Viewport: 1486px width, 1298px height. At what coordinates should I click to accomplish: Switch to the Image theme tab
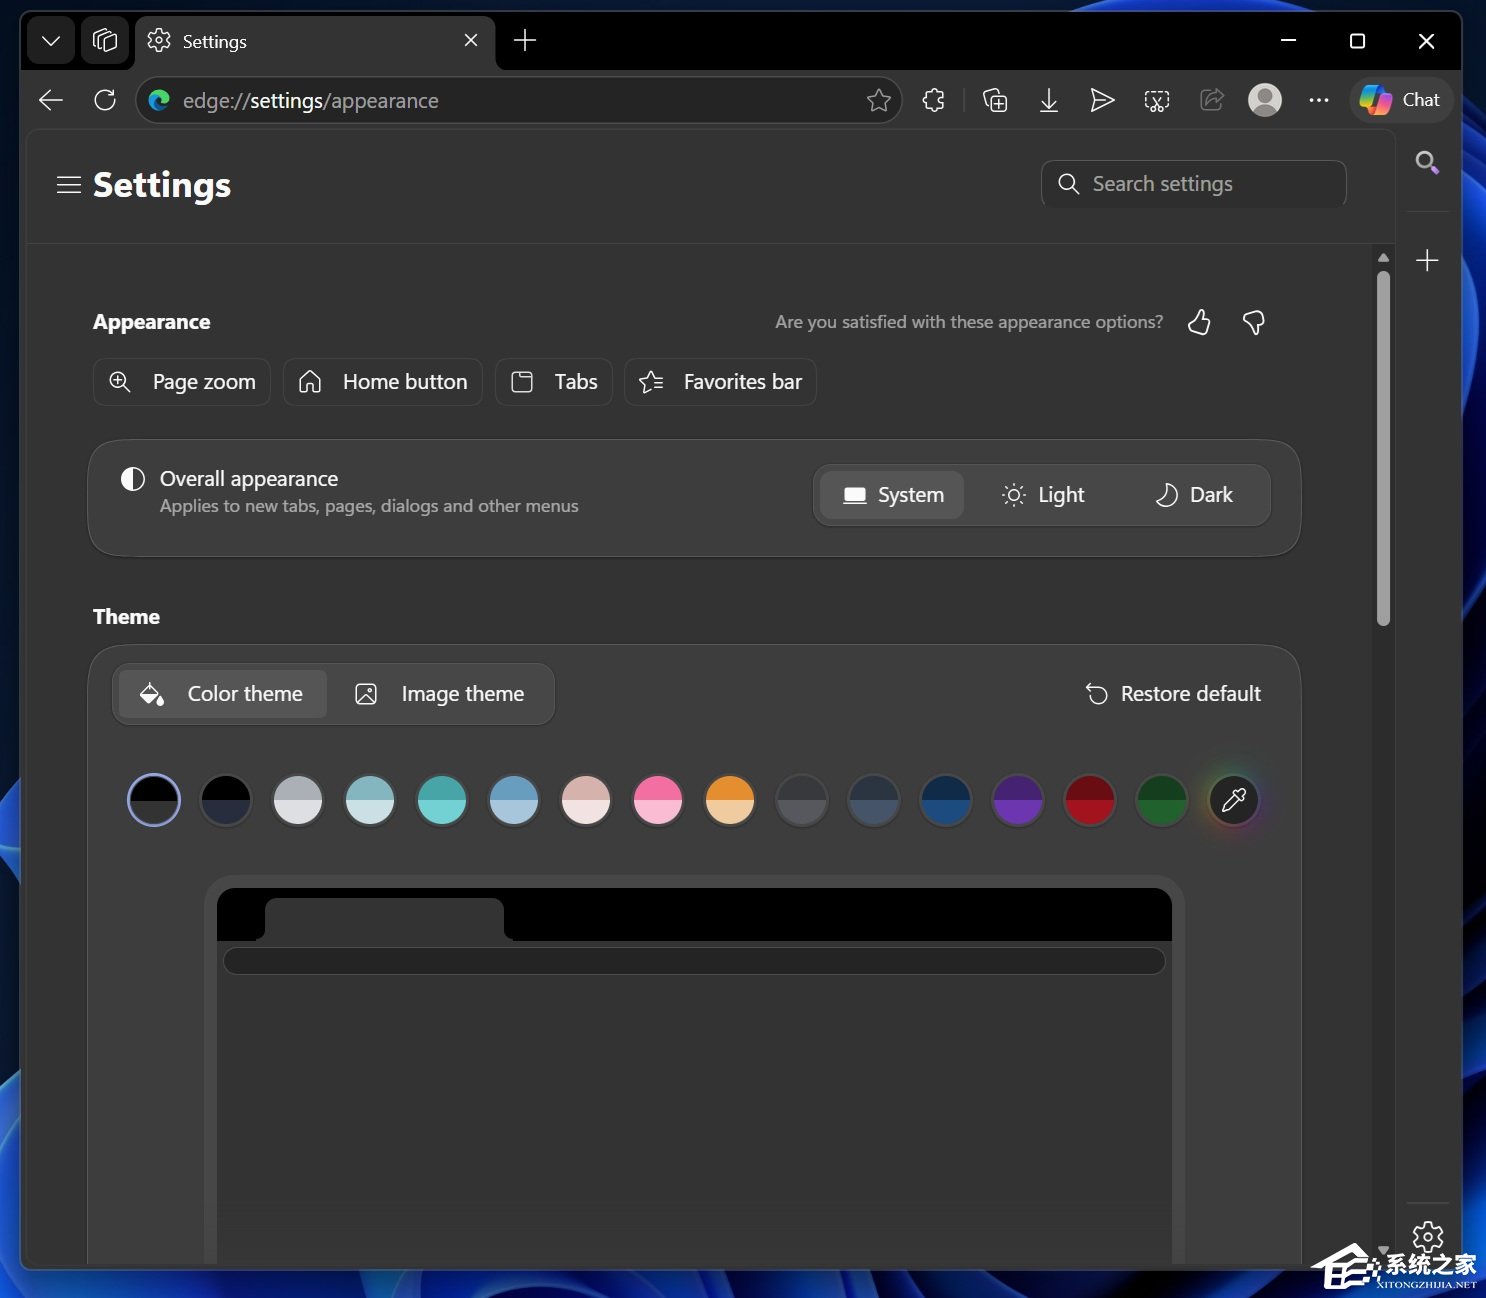pos(439,694)
